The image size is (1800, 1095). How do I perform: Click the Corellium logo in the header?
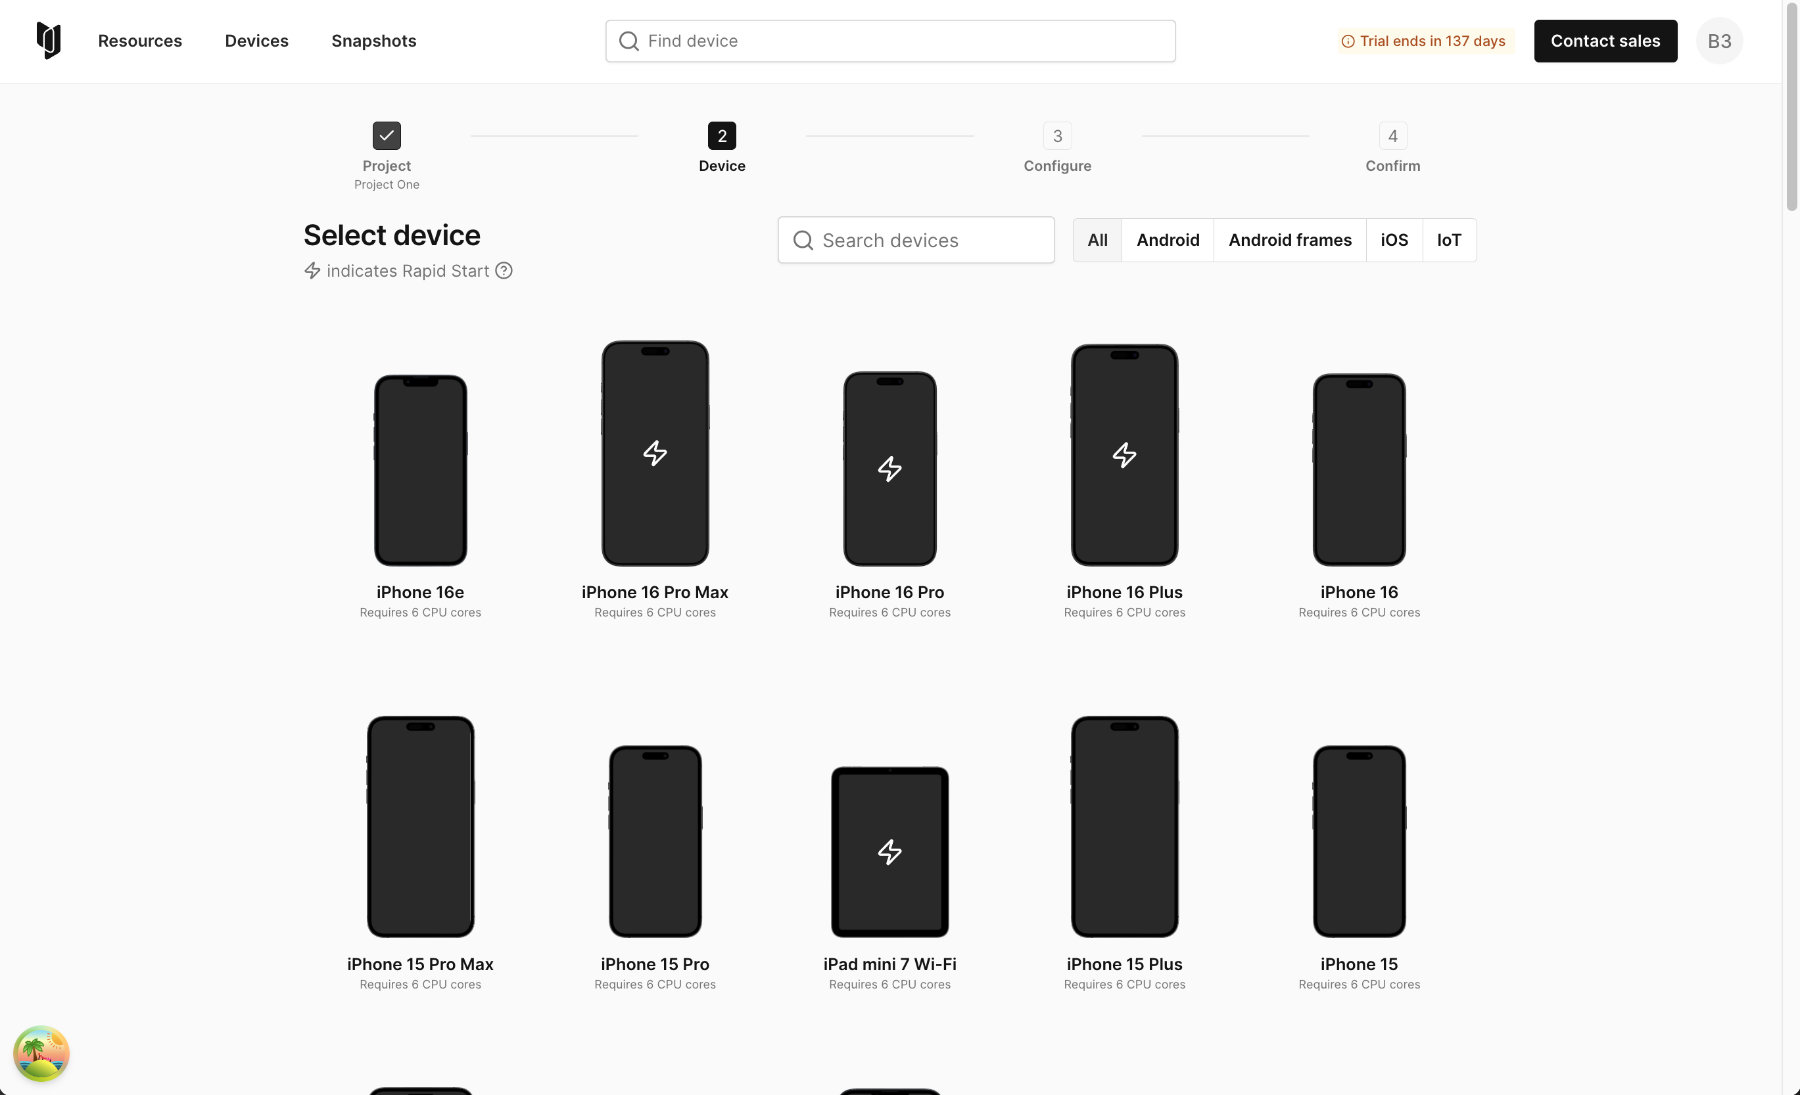tap(48, 41)
